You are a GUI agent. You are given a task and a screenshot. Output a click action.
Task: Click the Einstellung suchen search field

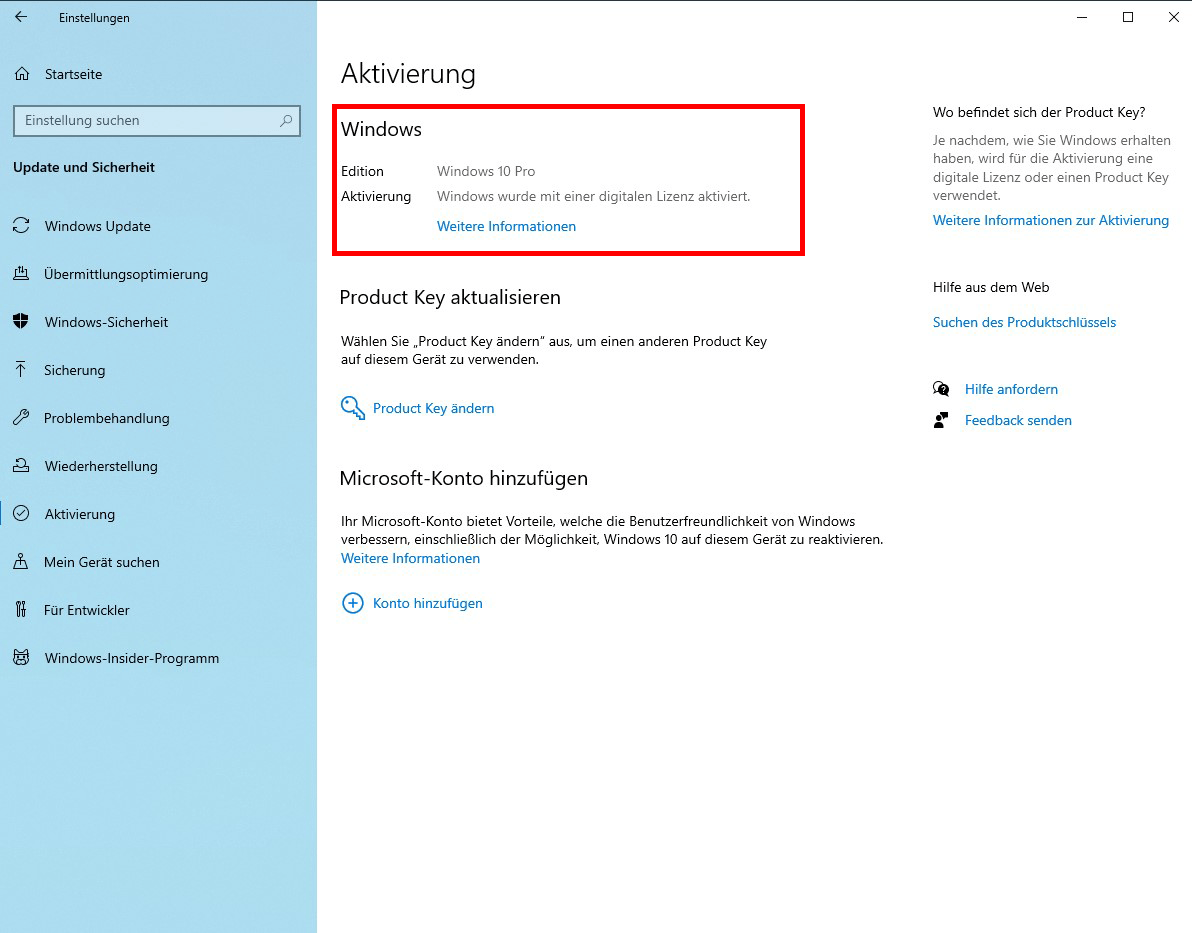point(157,120)
